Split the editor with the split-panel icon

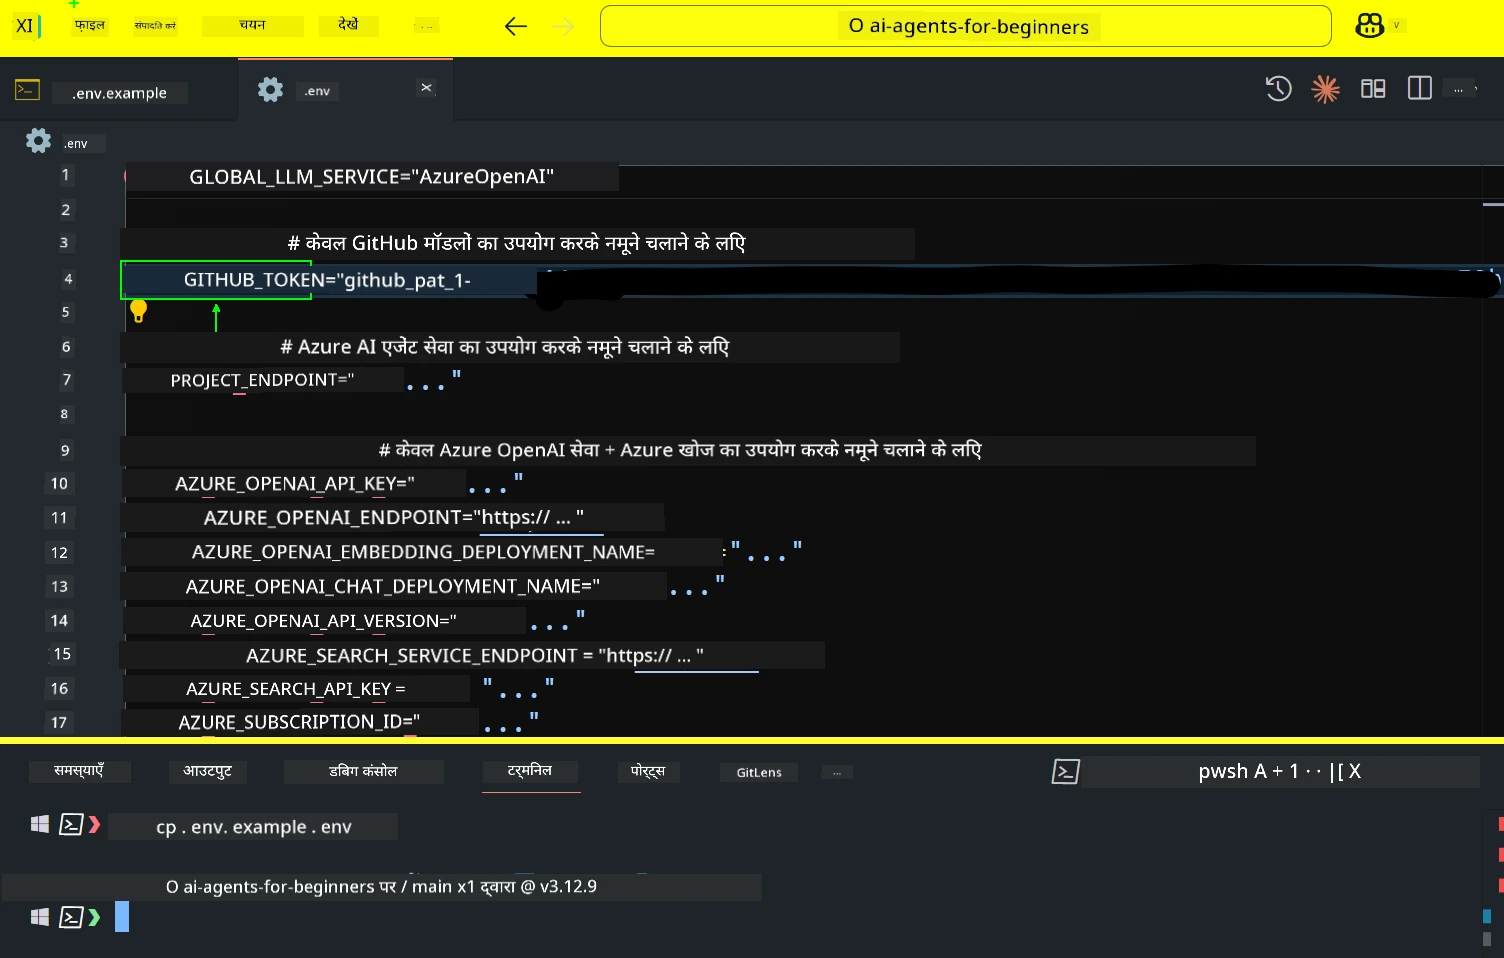coord(1419,88)
